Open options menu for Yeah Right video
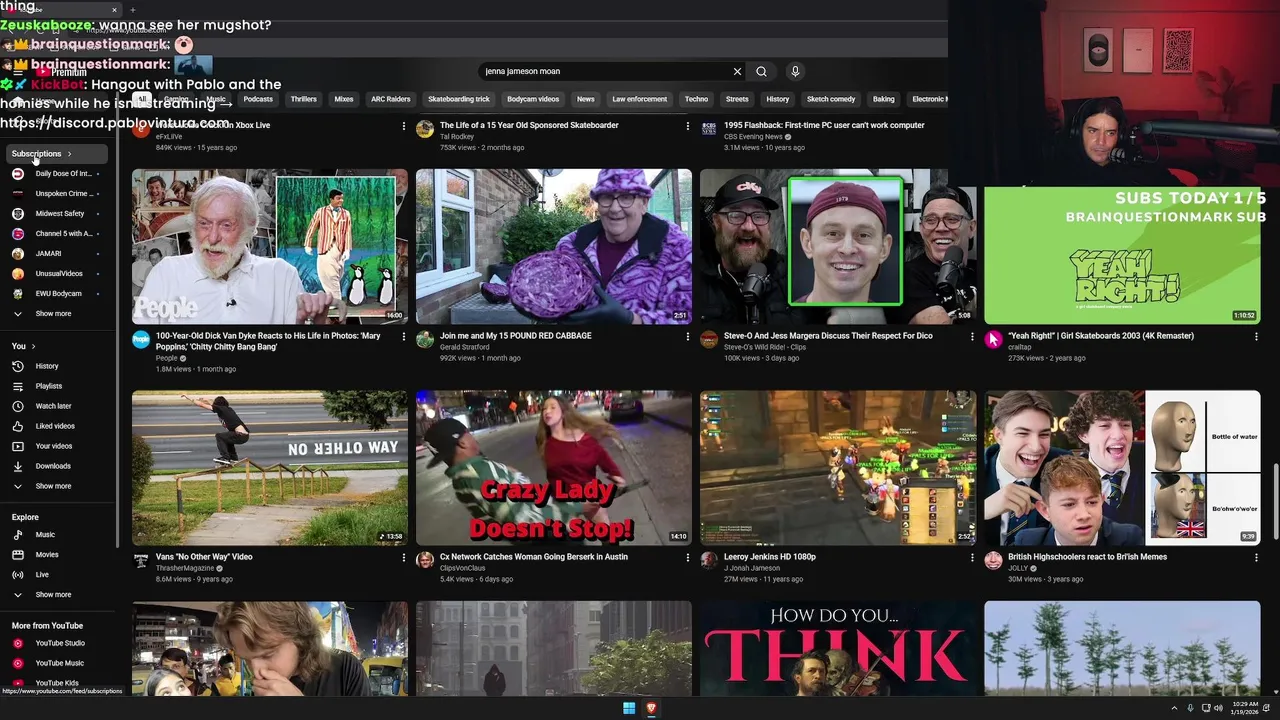 1256,337
